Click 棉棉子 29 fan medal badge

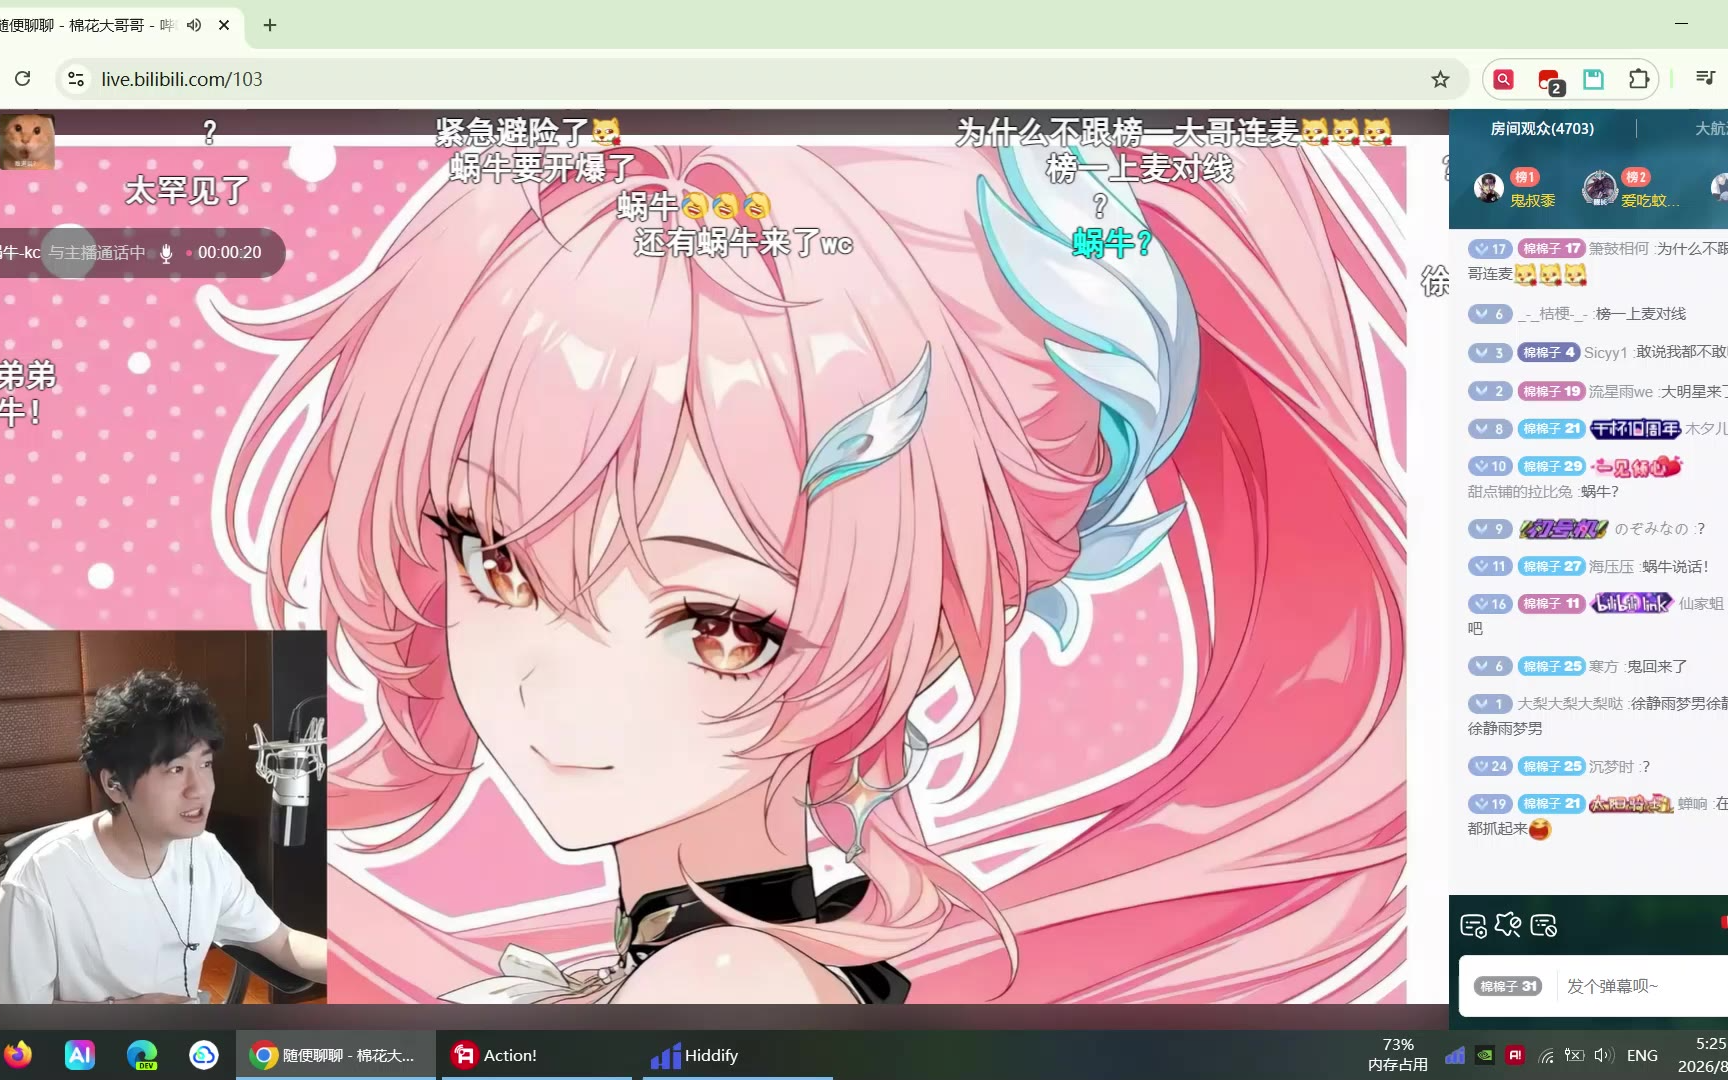[1551, 467]
